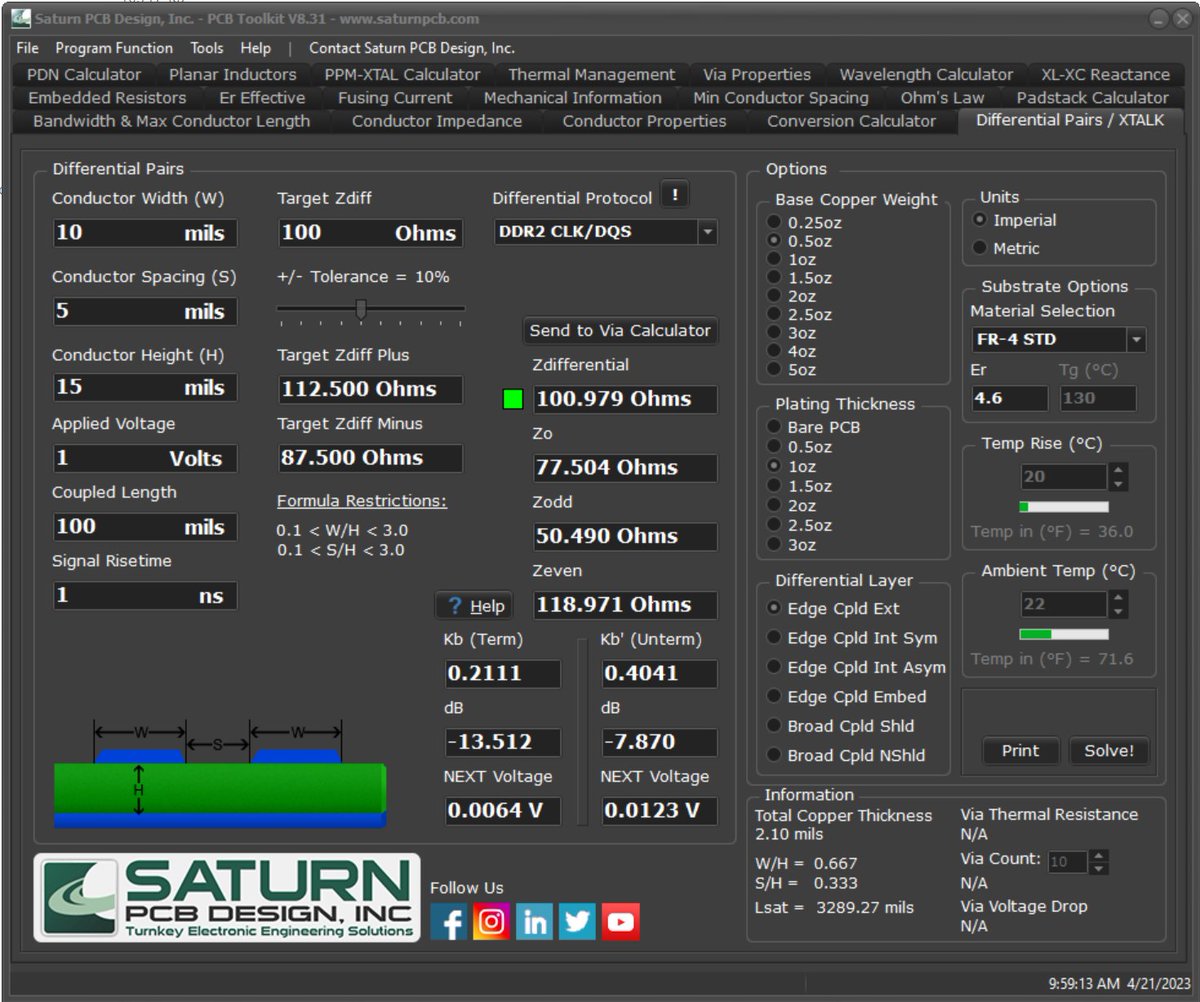Switch to Conductor Impedance tab
The height and width of the screenshot is (1002, 1200).
[x=437, y=121]
